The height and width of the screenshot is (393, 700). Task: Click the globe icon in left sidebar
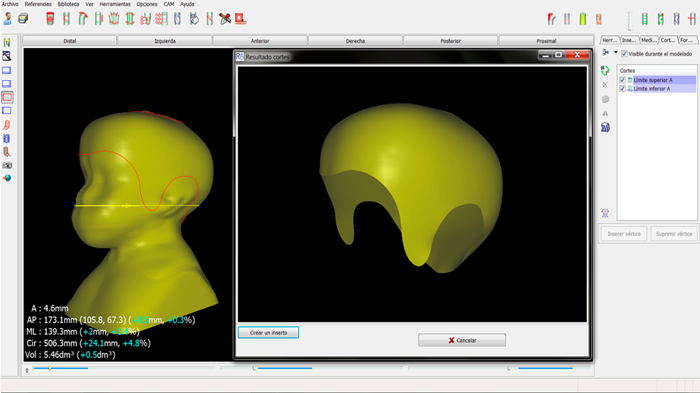(x=7, y=178)
